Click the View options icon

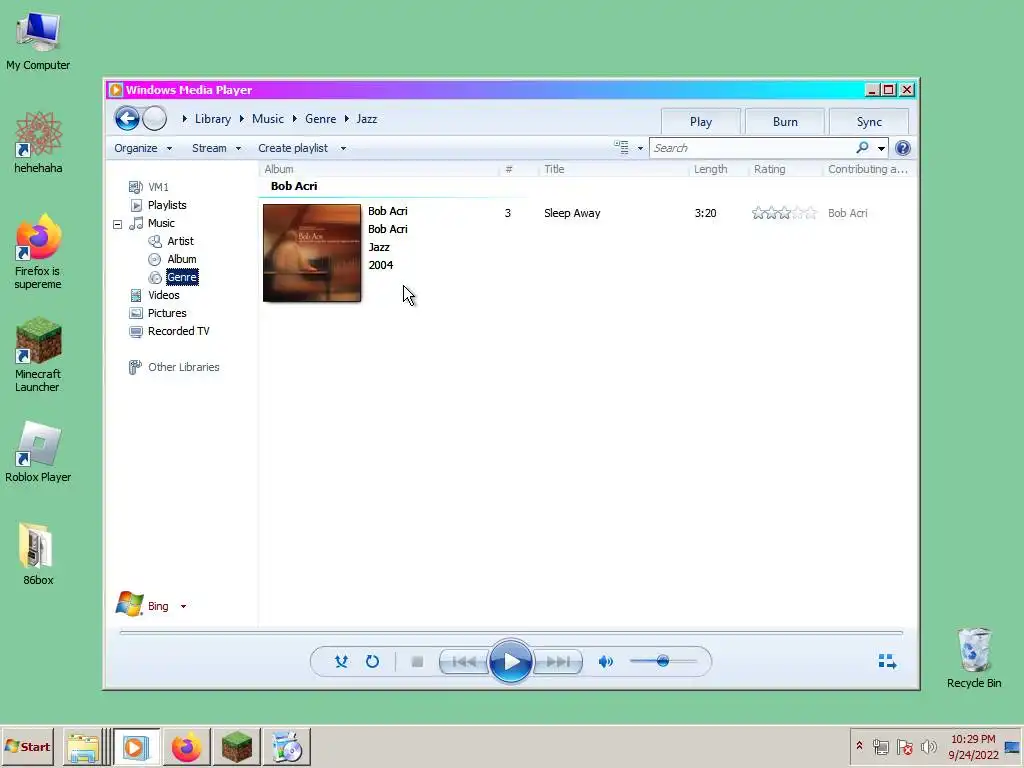(621, 148)
